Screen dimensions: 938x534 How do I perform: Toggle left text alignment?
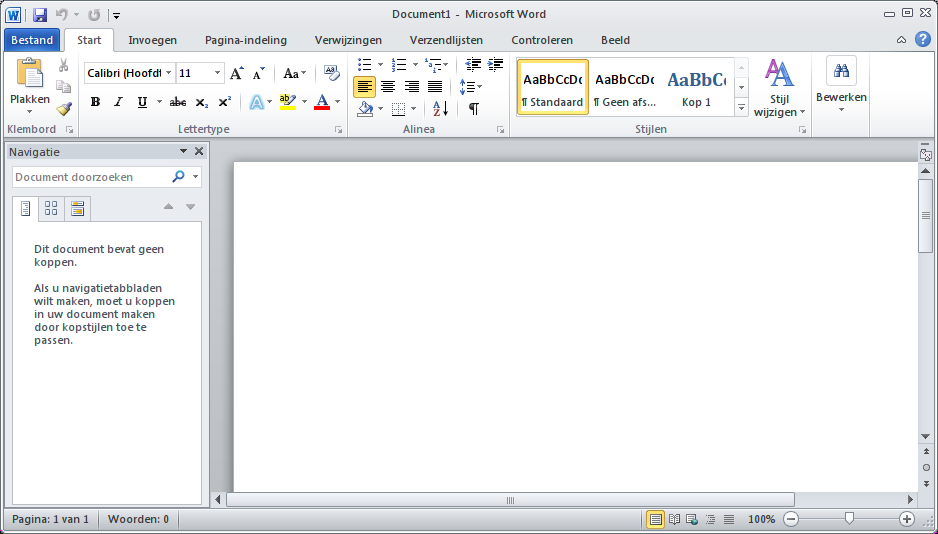pyautogui.click(x=364, y=87)
